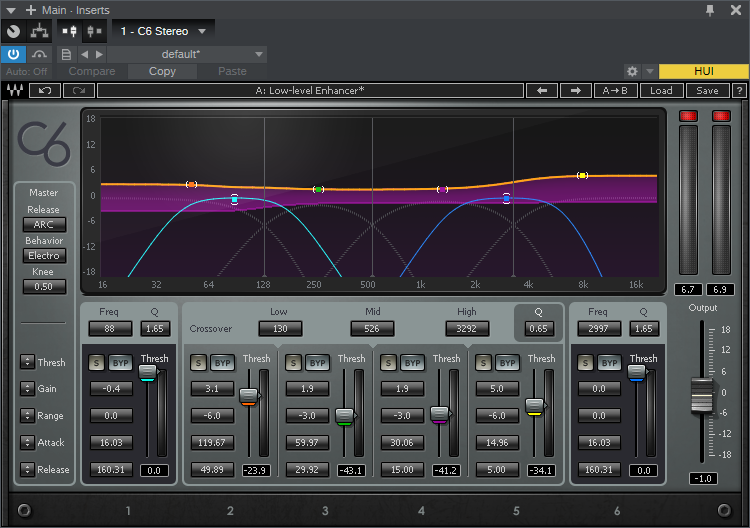Open the preset file document icon
Viewport: 750px width, 528px height.
pyautogui.click(x=66, y=54)
